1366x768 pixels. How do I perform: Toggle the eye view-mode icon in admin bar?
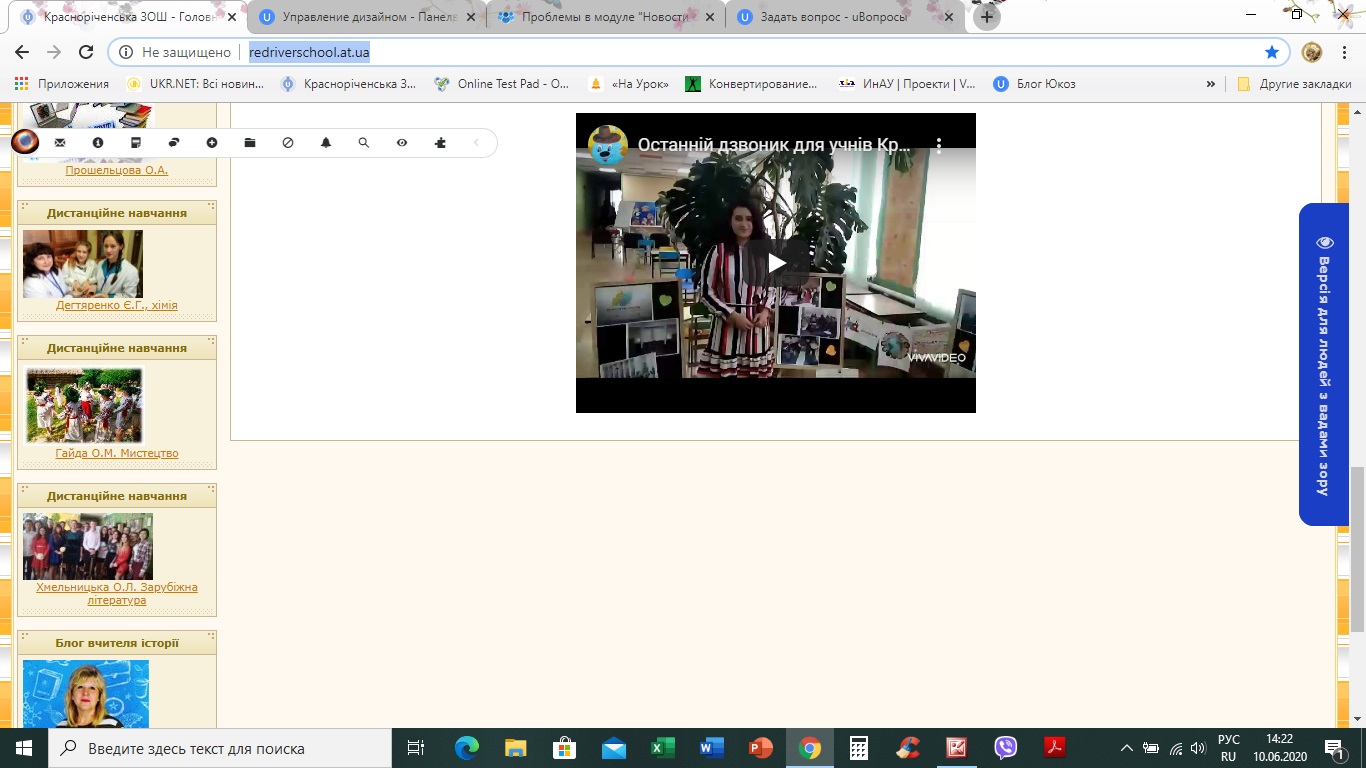[x=402, y=143]
